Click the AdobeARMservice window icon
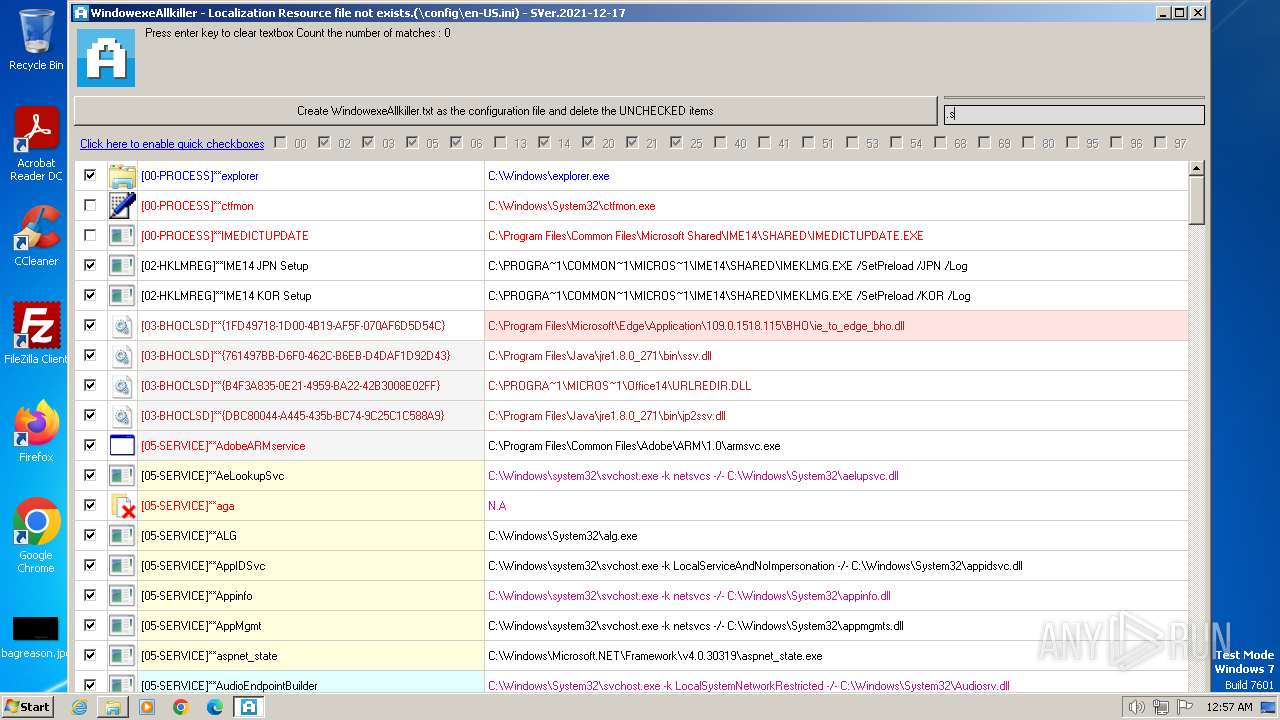The width and height of the screenshot is (1280, 720). [x=122, y=446]
